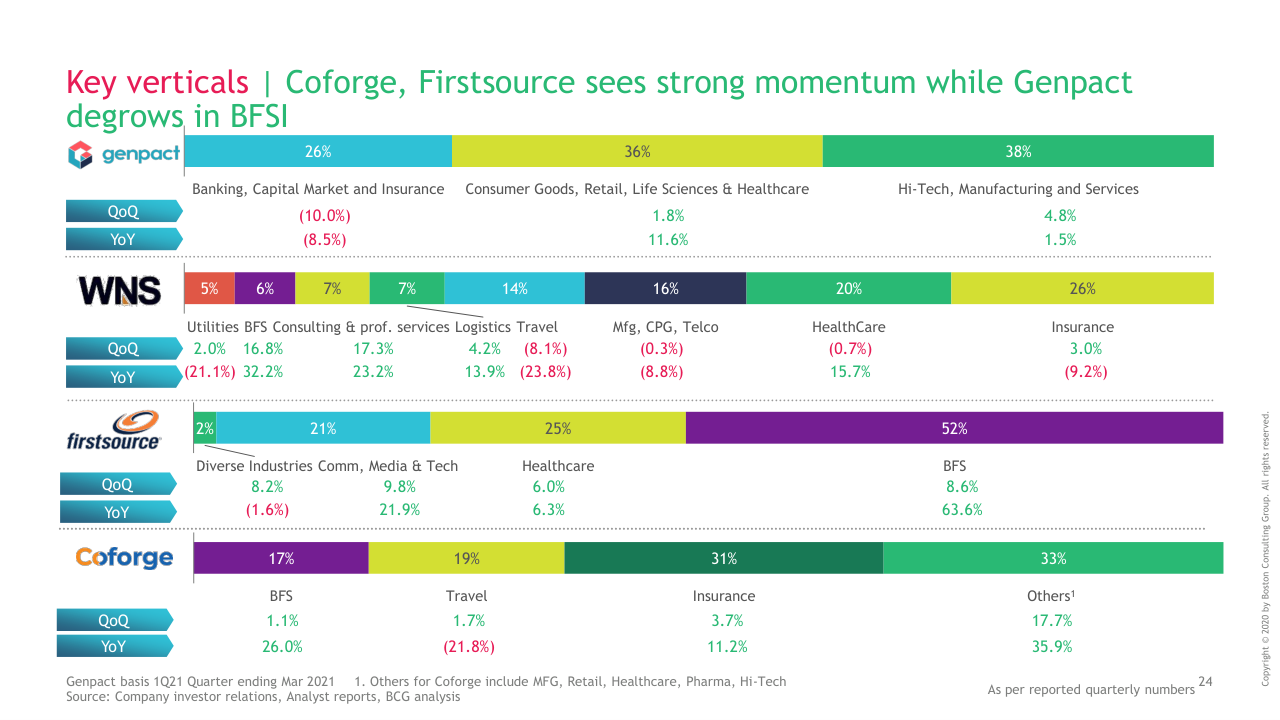Click the Firstsource logo
The width and height of the screenshot is (1280, 720).
click(113, 429)
